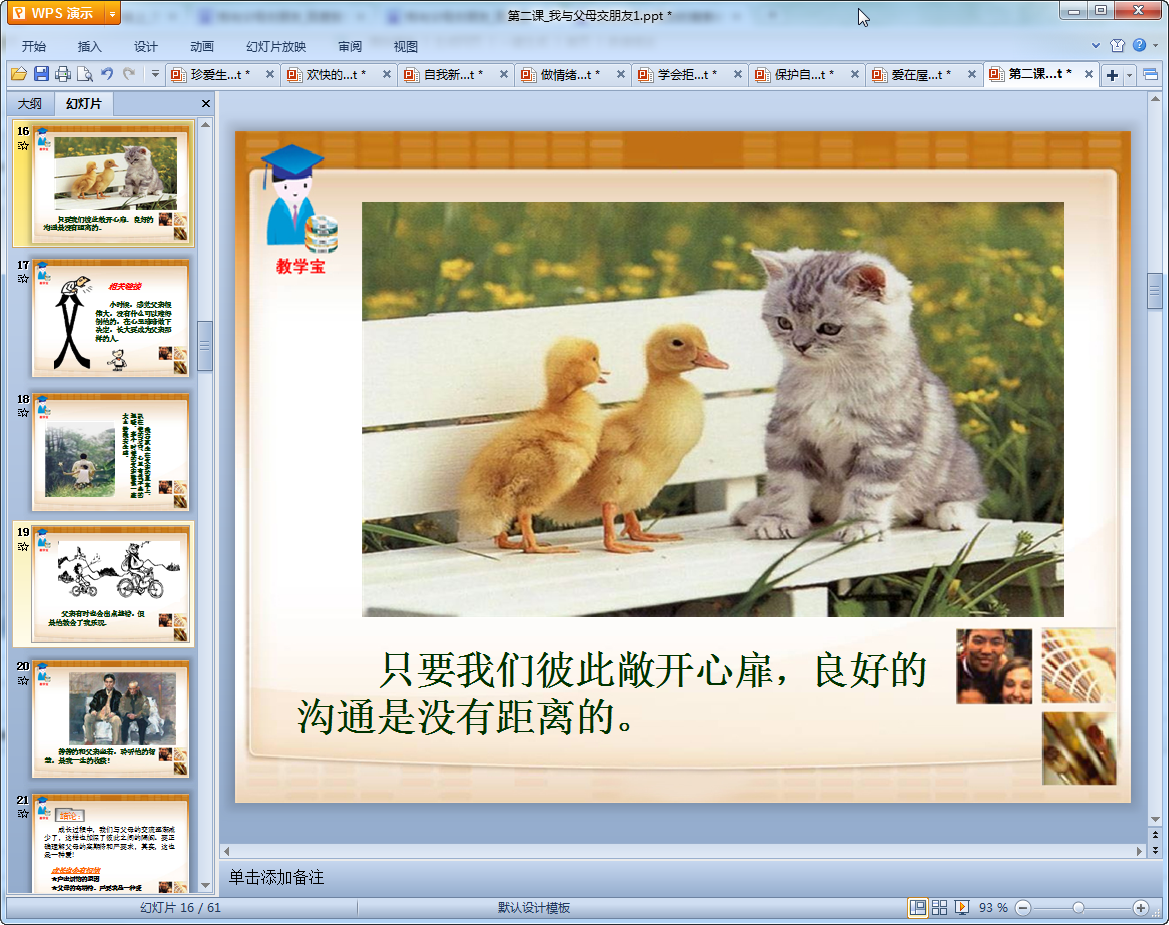Click the tab list icon at far right
The image size is (1169, 925).
(1150, 75)
